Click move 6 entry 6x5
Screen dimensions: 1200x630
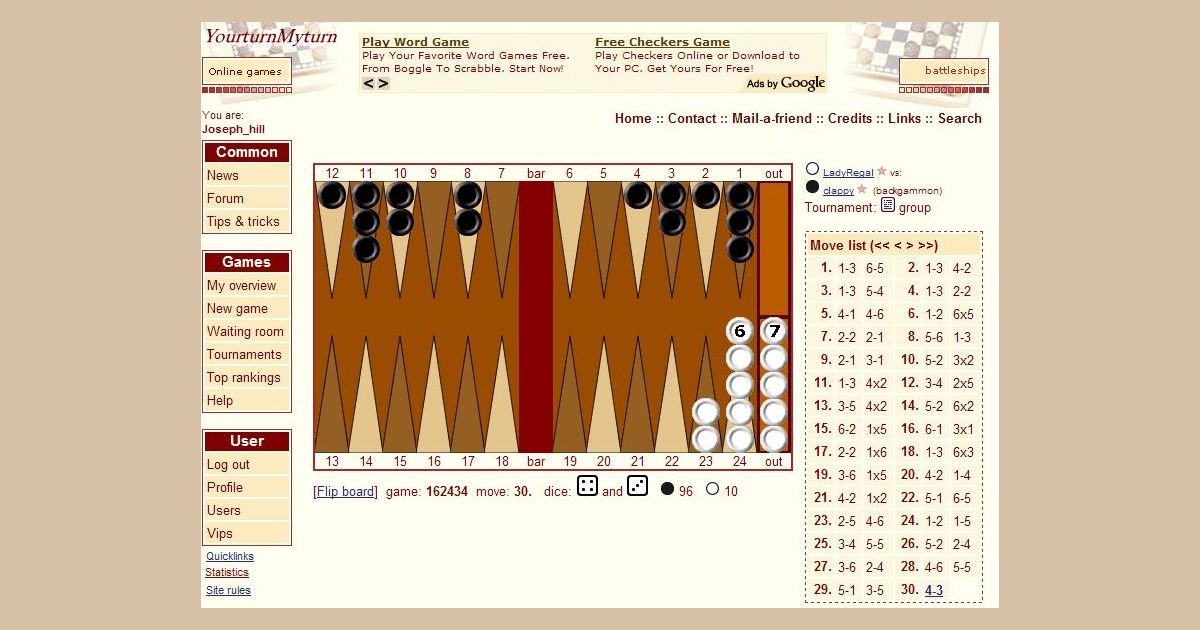(x=962, y=314)
